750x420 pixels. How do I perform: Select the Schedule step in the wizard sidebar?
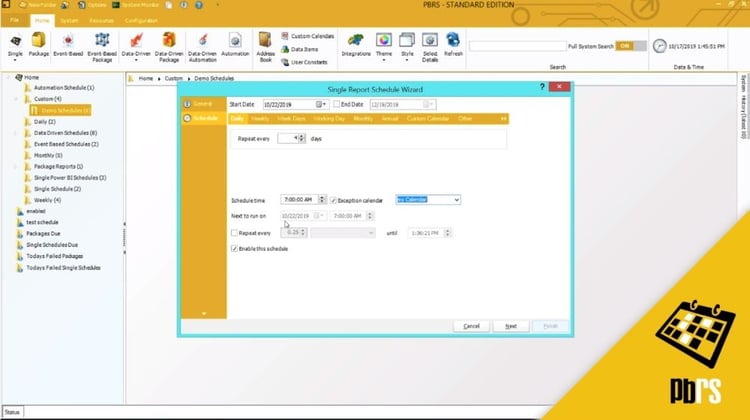pyautogui.click(x=202, y=118)
